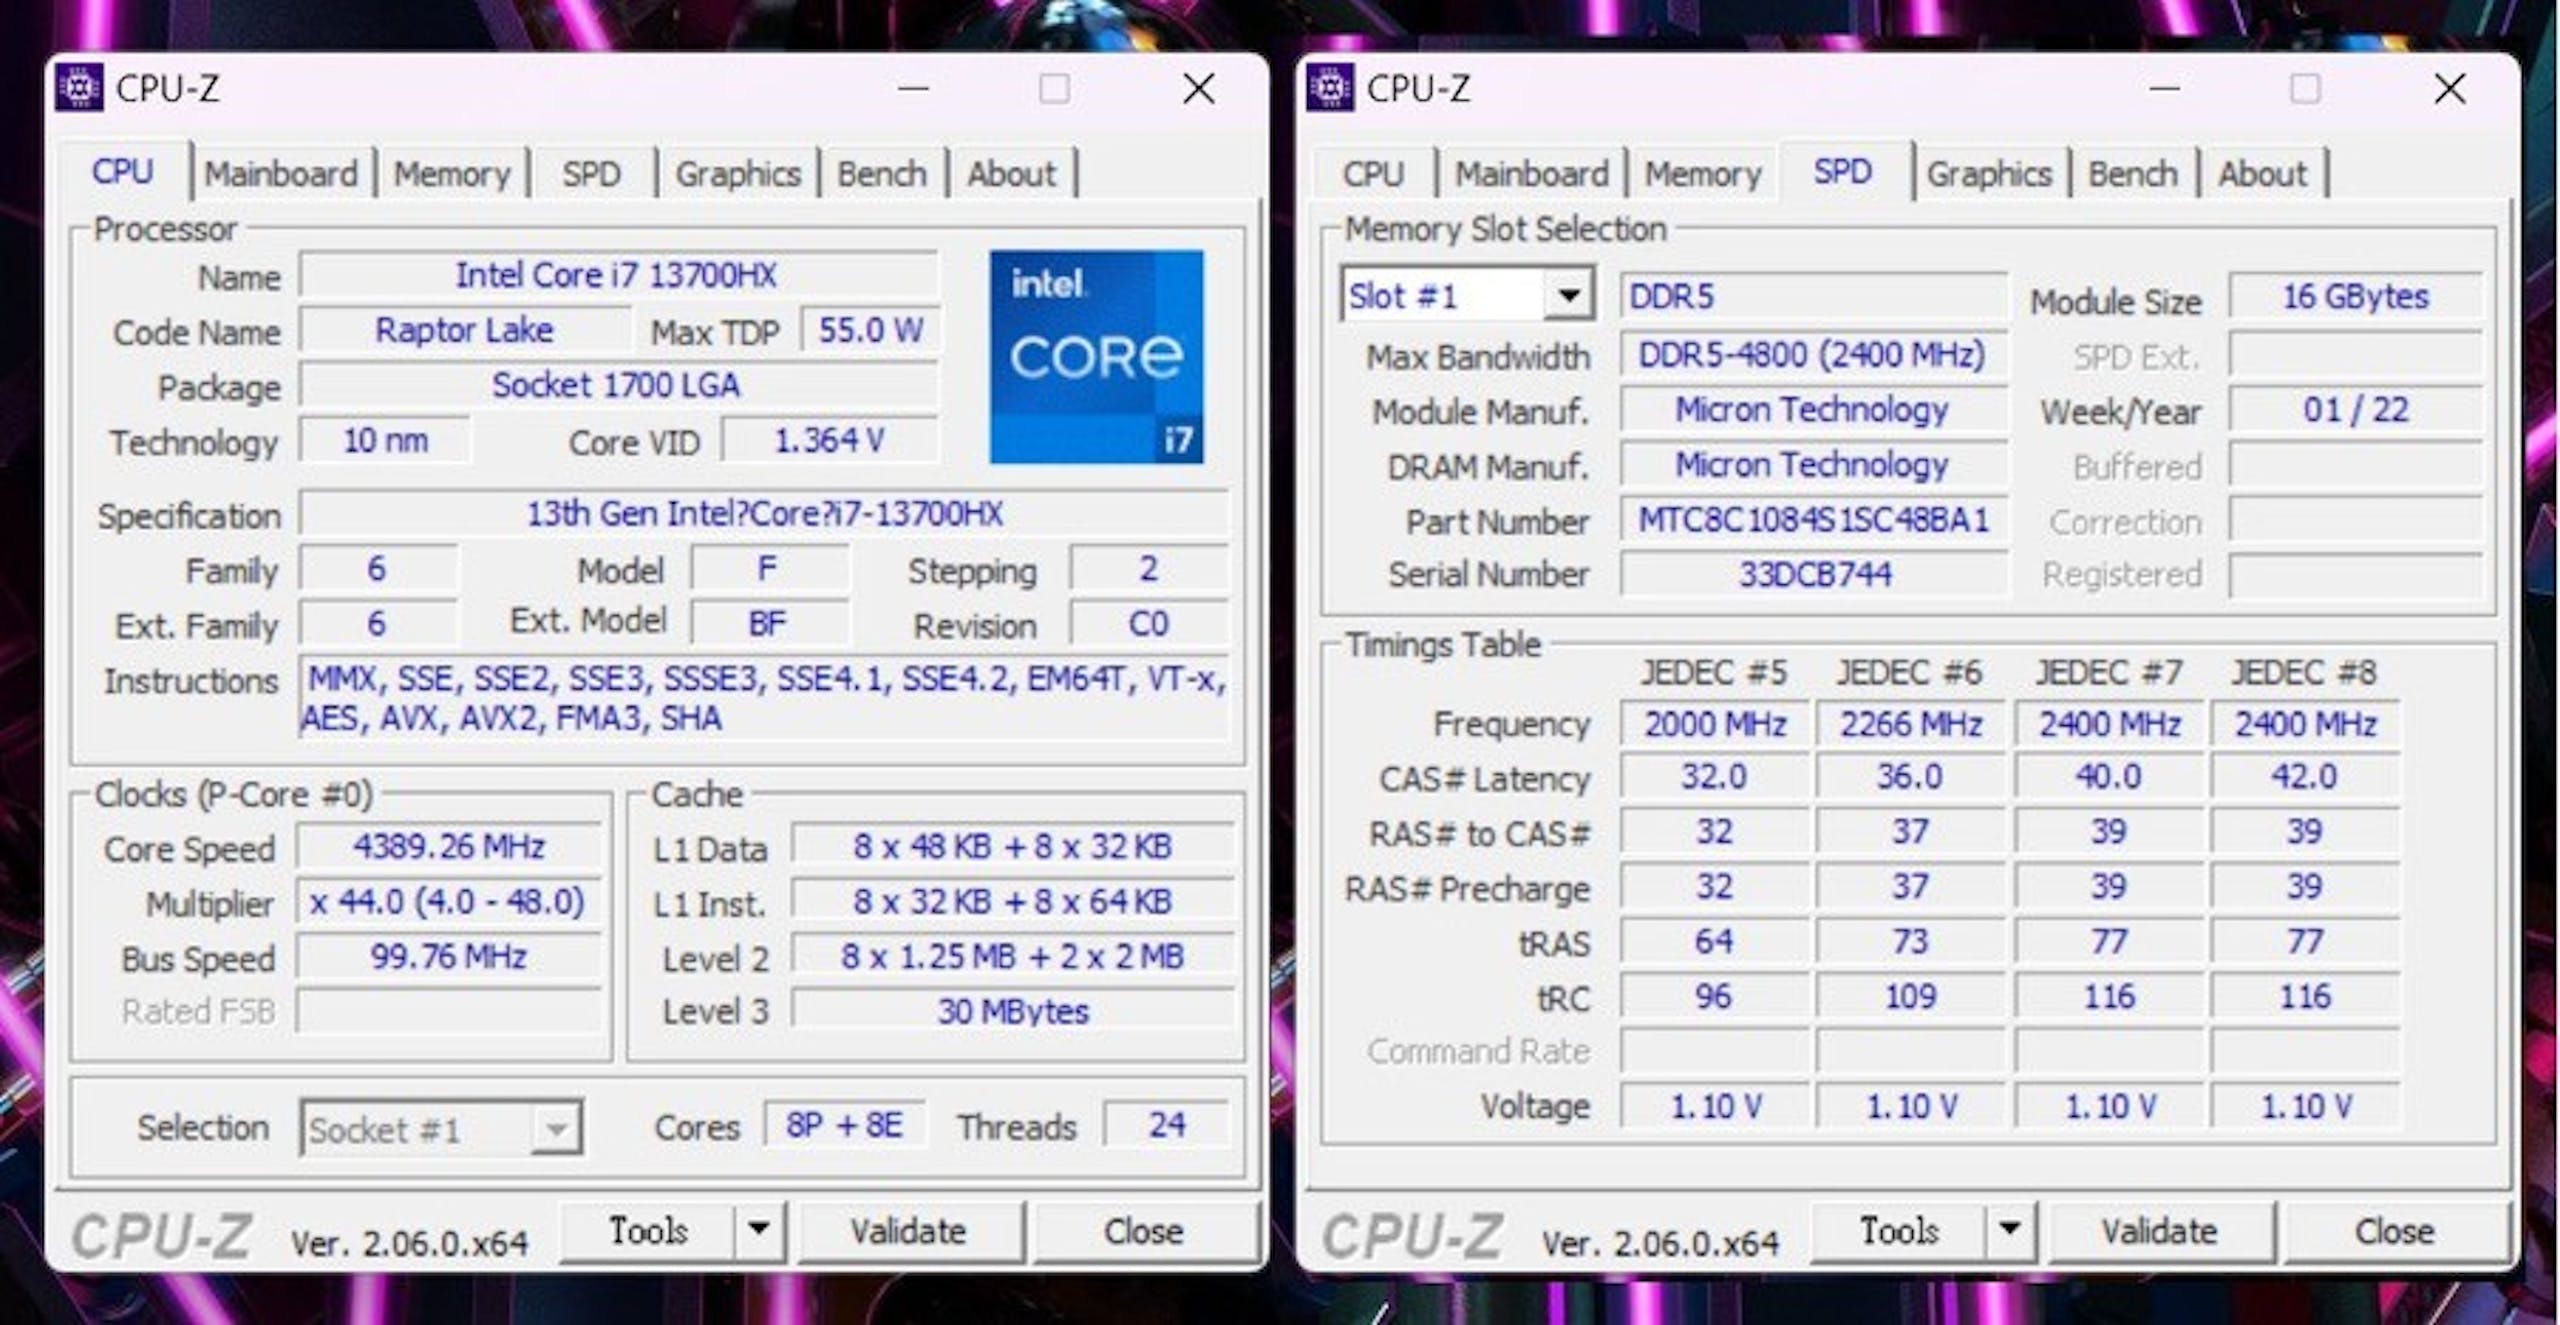Open Mainboard tab in right CPU-Z window
Viewport: 2560px width, 1325px height.
[1532, 174]
